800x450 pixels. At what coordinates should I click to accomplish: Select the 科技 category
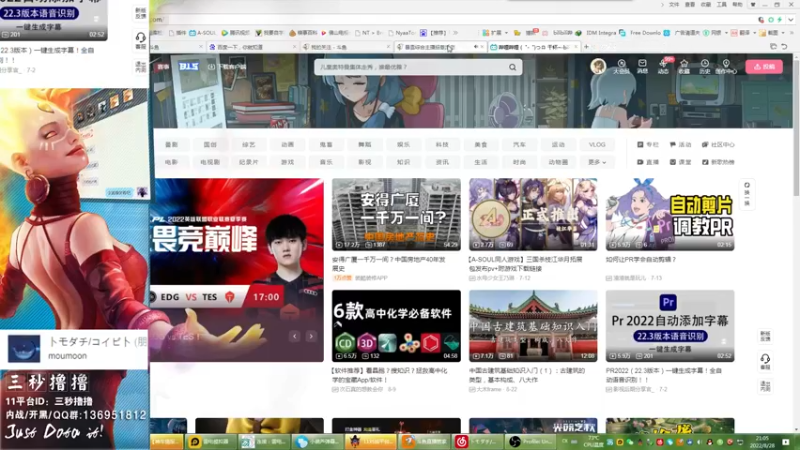click(442, 145)
